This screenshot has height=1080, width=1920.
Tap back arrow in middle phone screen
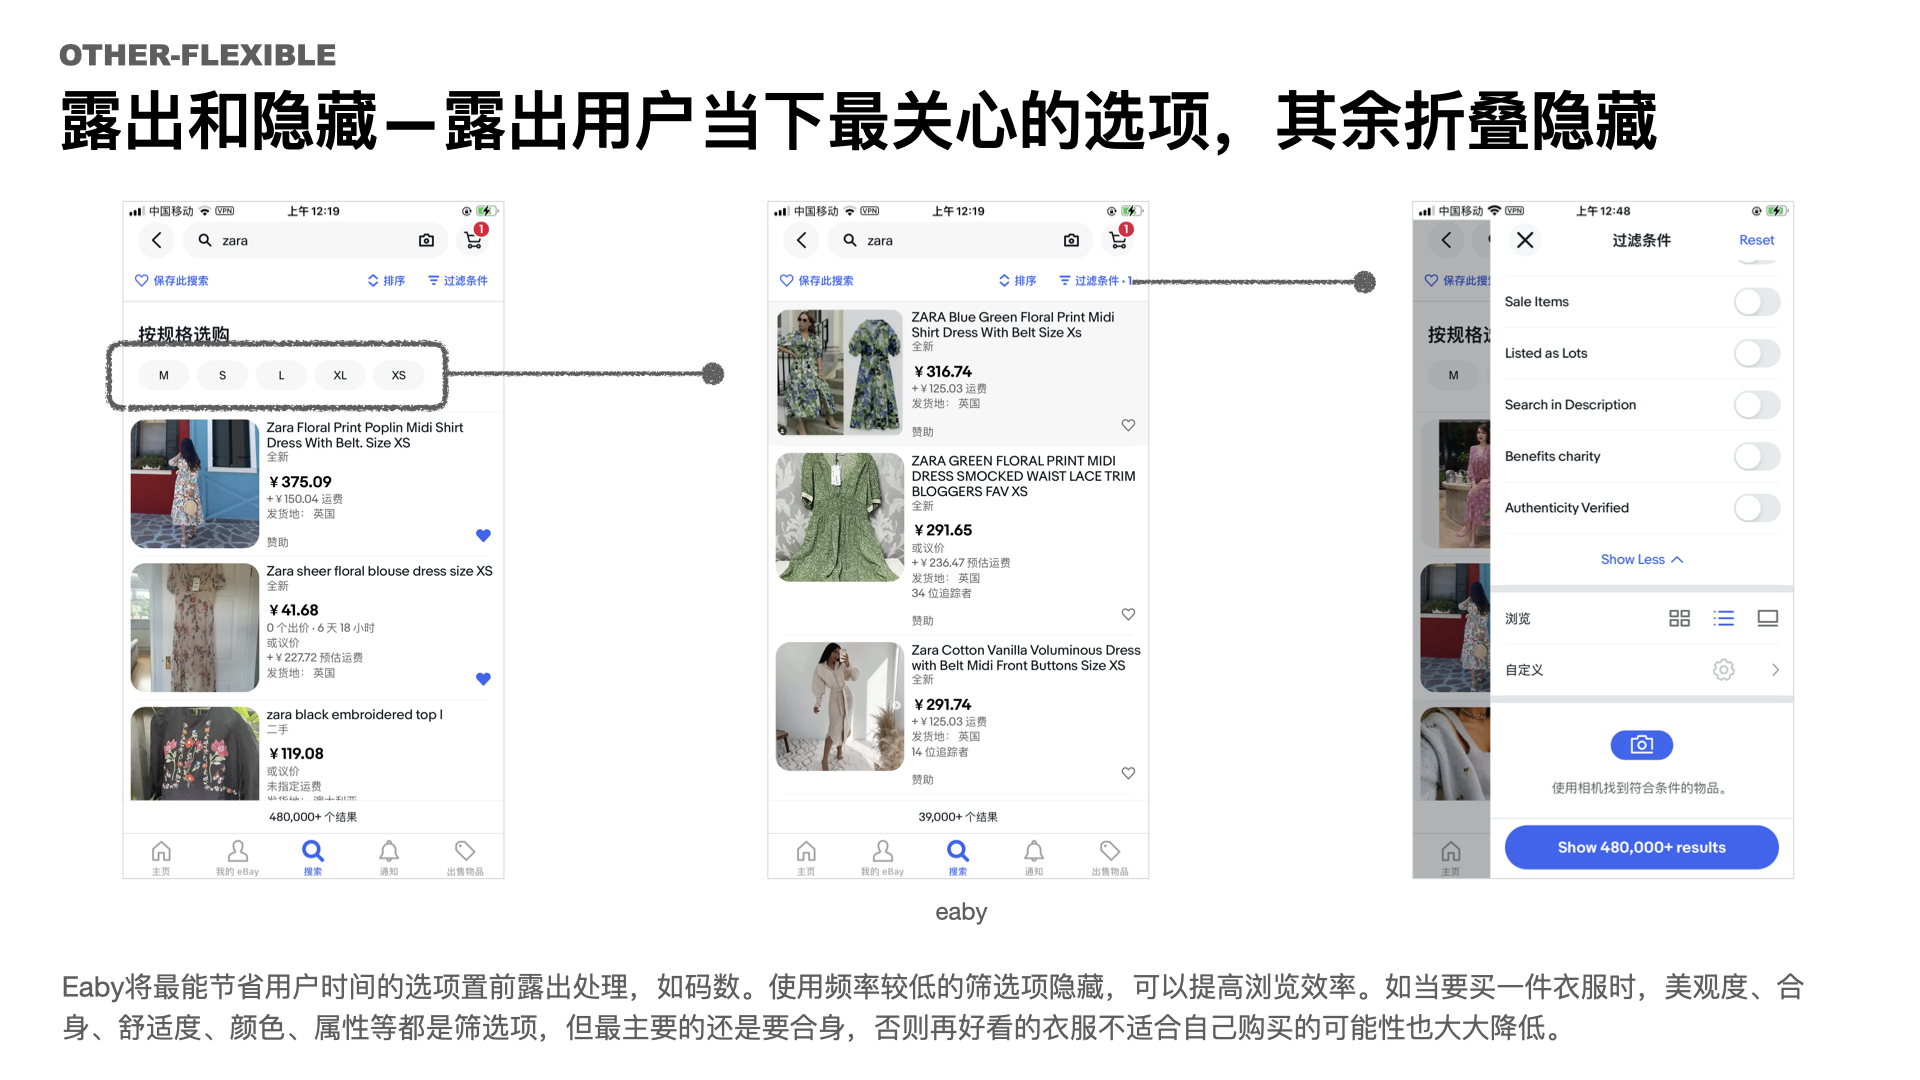pos(801,240)
